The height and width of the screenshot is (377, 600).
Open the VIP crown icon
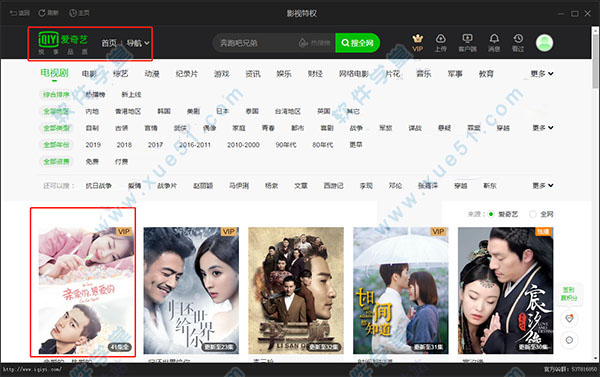point(417,39)
